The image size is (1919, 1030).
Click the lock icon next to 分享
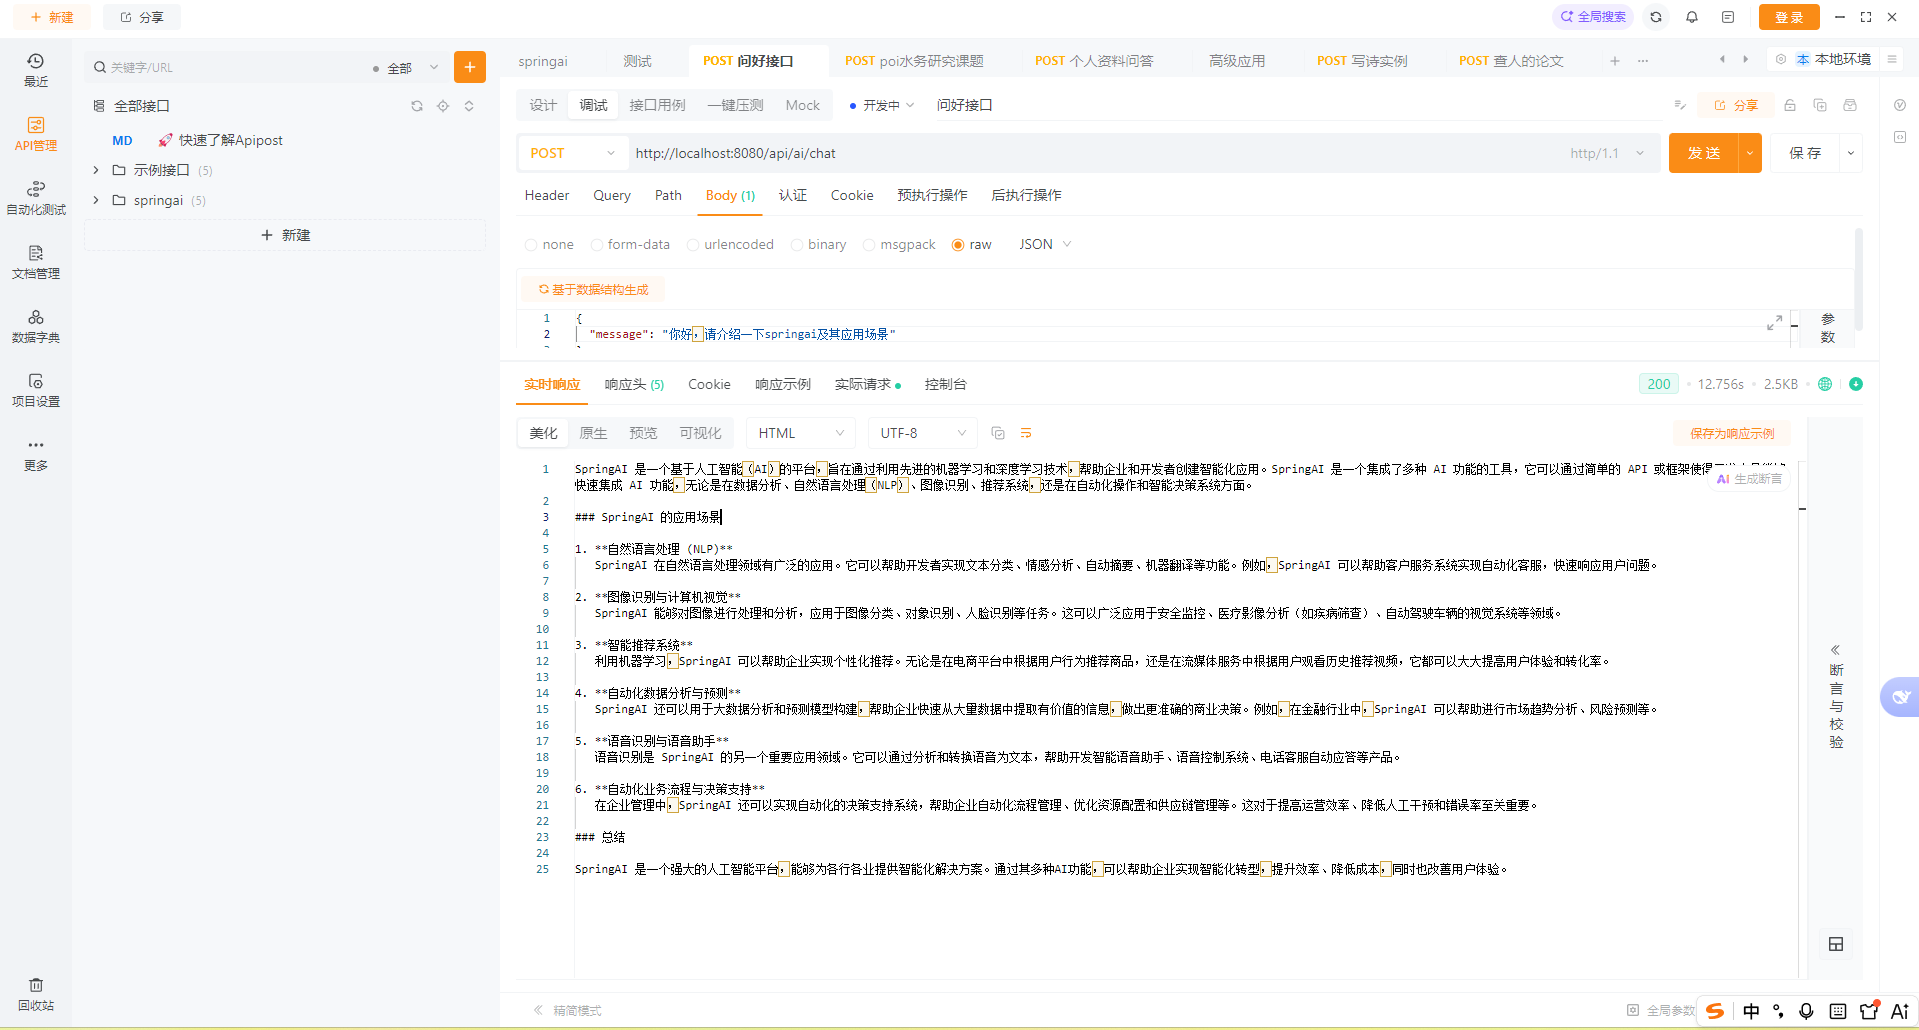1790,105
